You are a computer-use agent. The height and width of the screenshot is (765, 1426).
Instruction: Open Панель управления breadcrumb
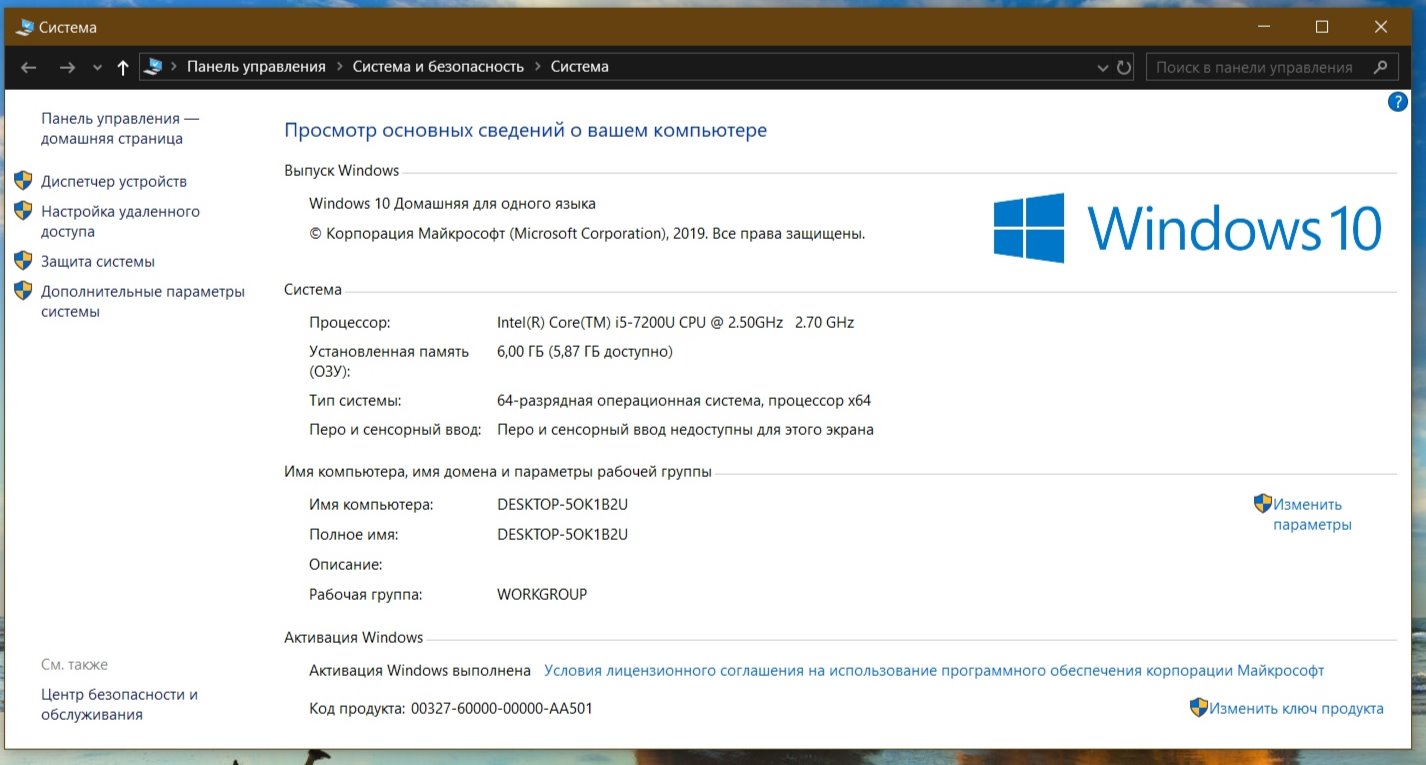coord(256,67)
